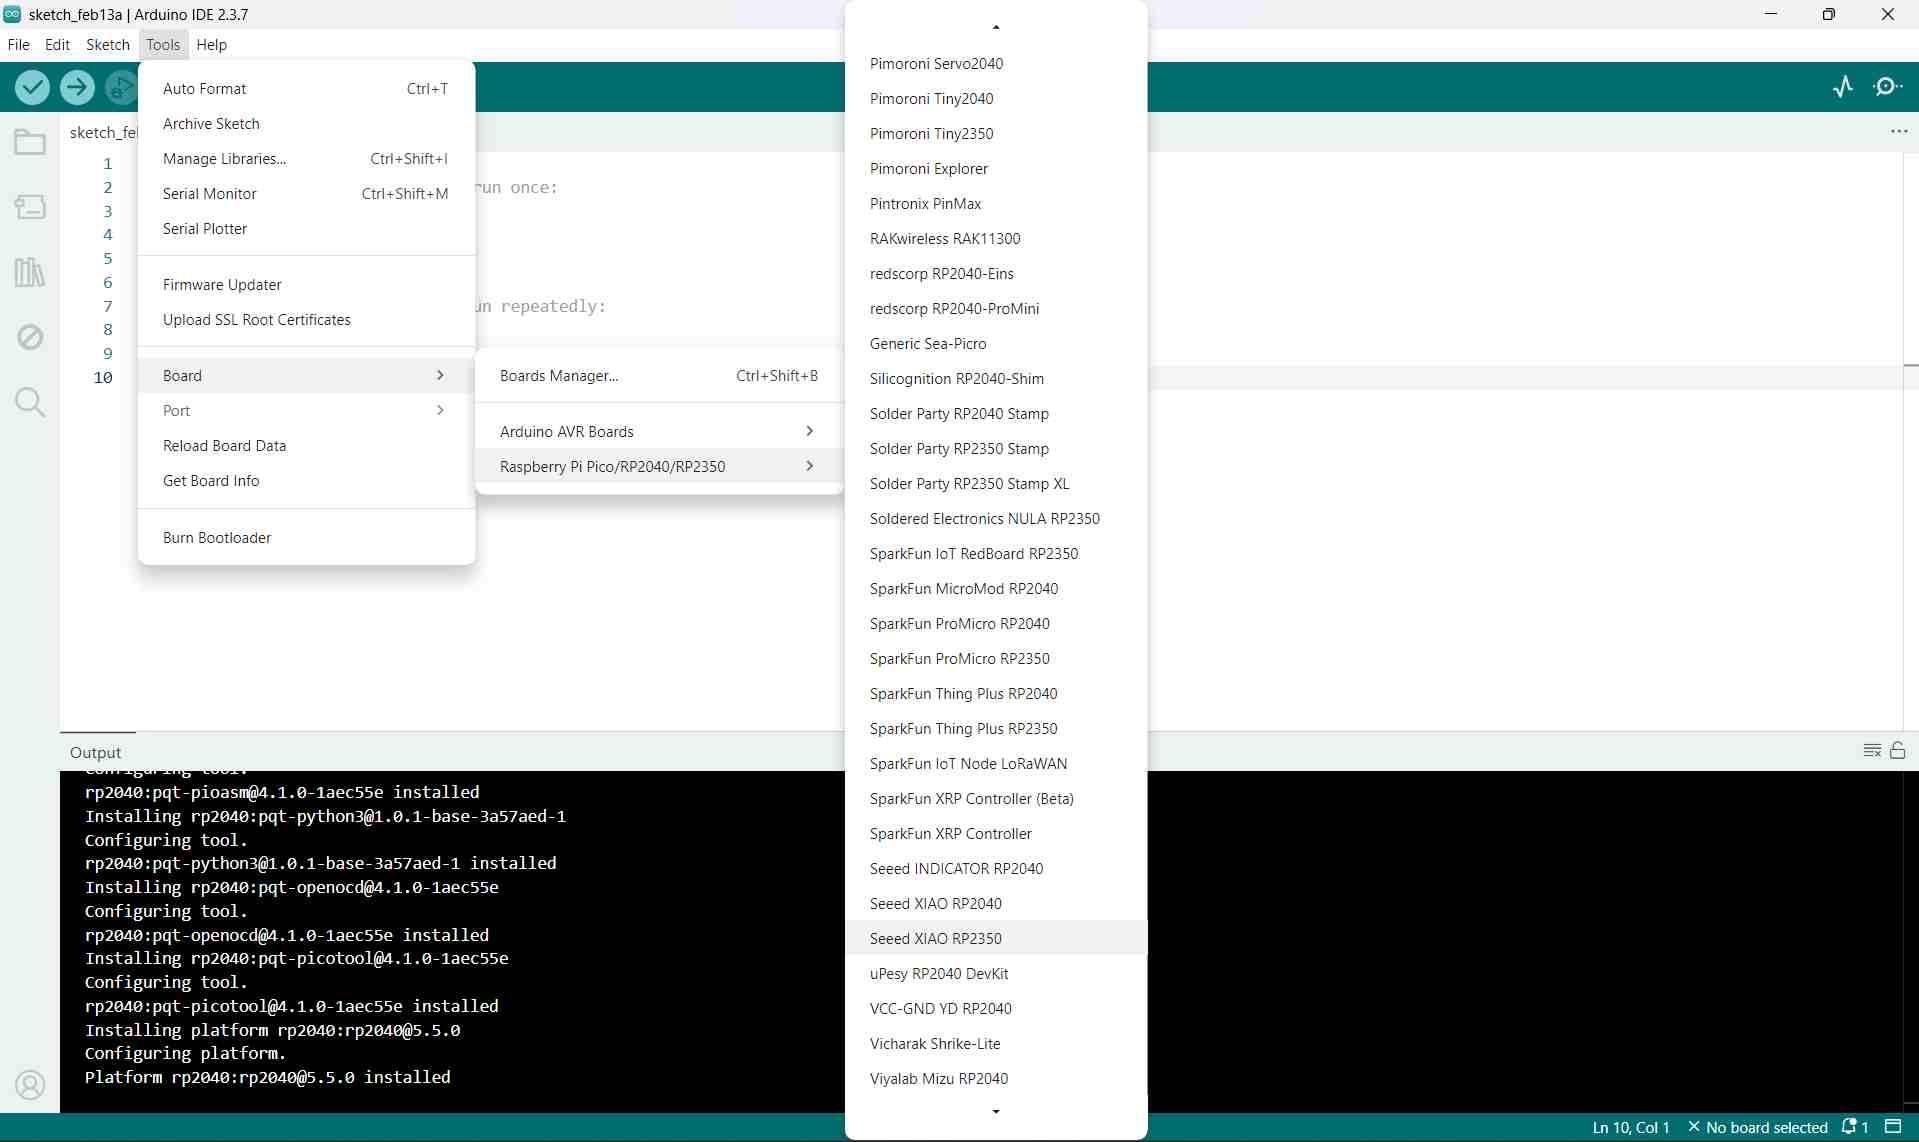The height and width of the screenshot is (1142, 1919).
Task: Choose Pimoroni Servo2040 board
Action: click(x=996, y=63)
